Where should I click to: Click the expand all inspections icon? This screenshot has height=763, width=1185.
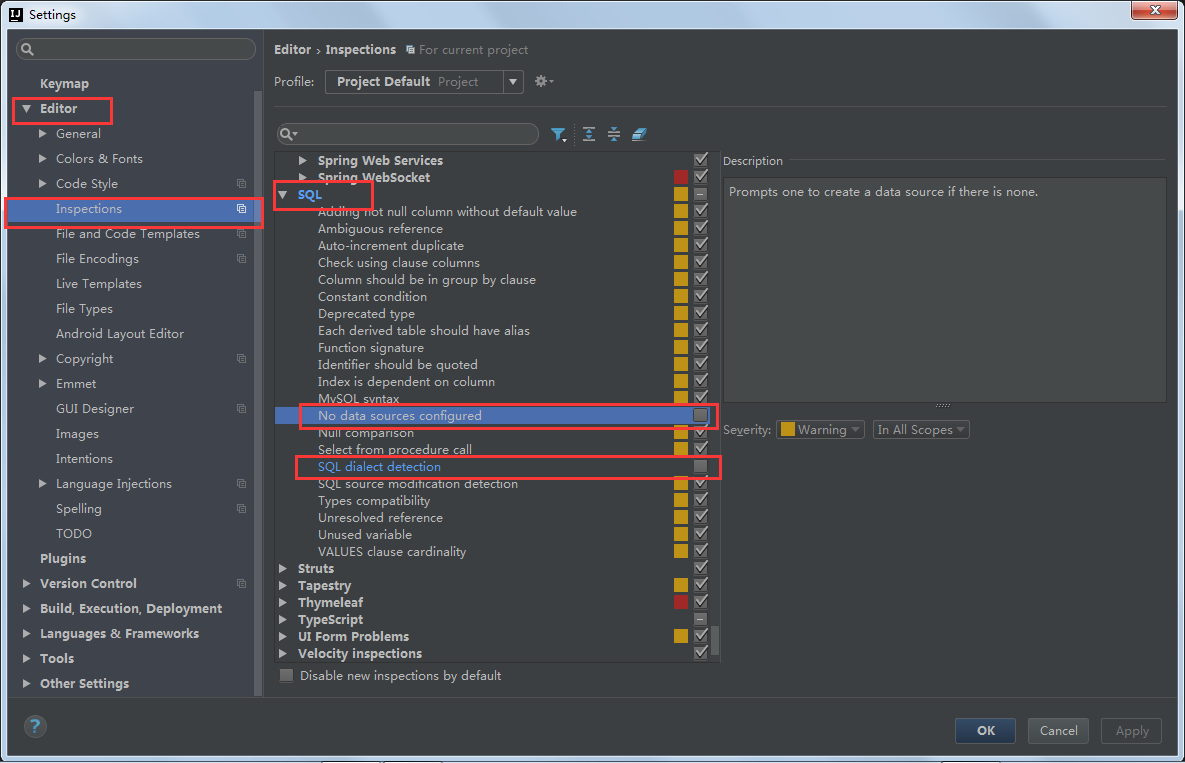[589, 134]
